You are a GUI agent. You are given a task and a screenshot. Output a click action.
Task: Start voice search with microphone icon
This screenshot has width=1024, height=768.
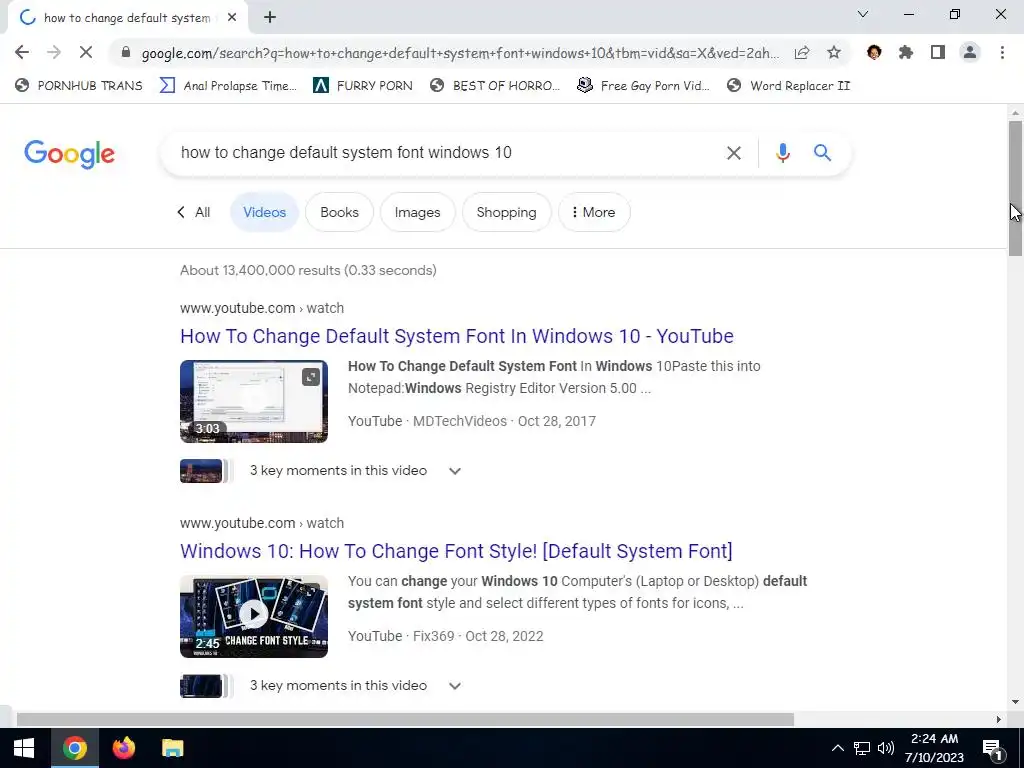tap(782, 153)
